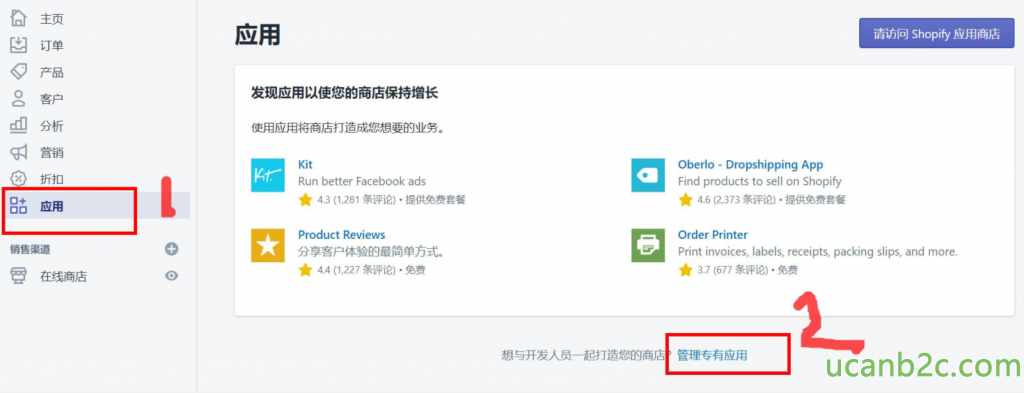Click the Product Reviews star logo
Image resolution: width=1024 pixels, height=393 pixels.
[x=268, y=245]
